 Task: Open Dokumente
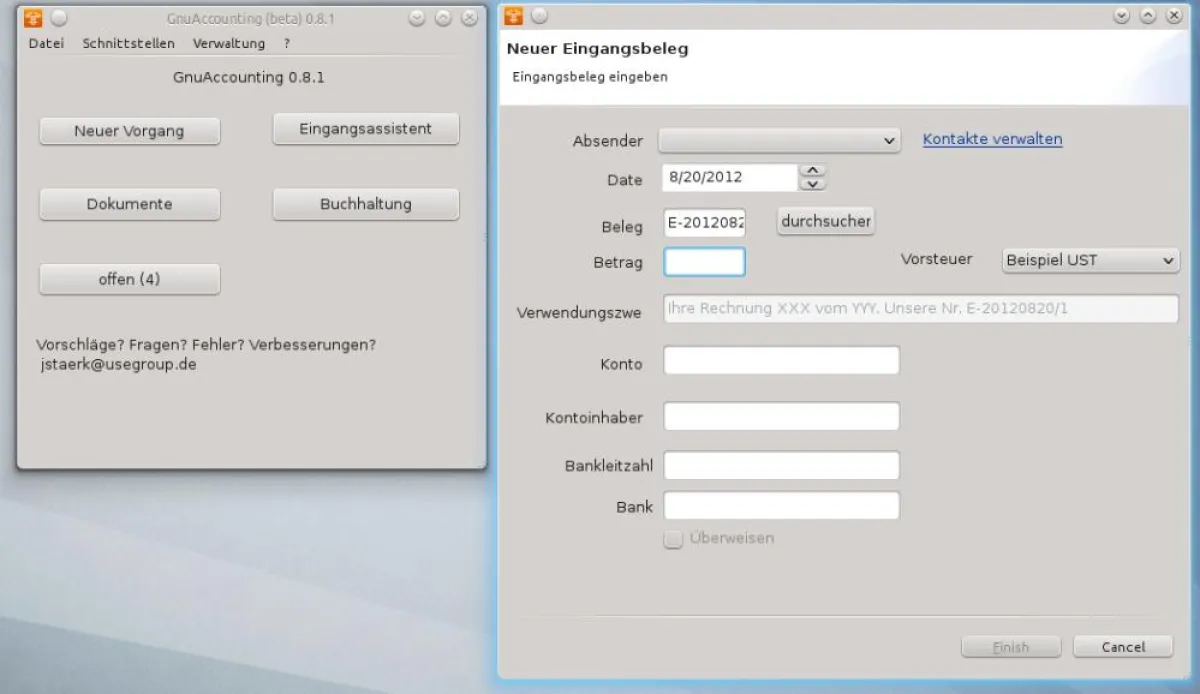pos(130,204)
